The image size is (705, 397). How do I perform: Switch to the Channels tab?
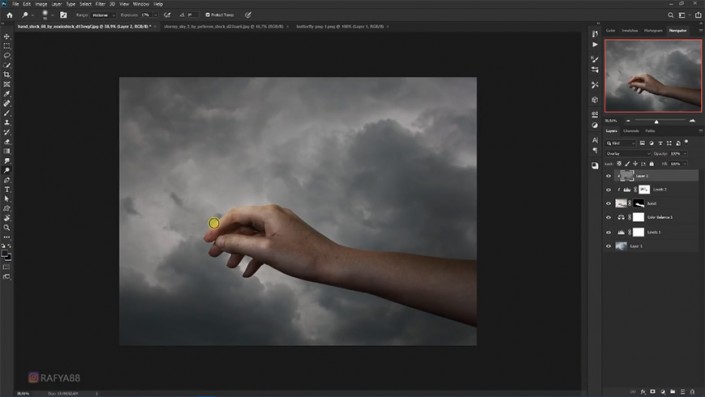click(631, 131)
